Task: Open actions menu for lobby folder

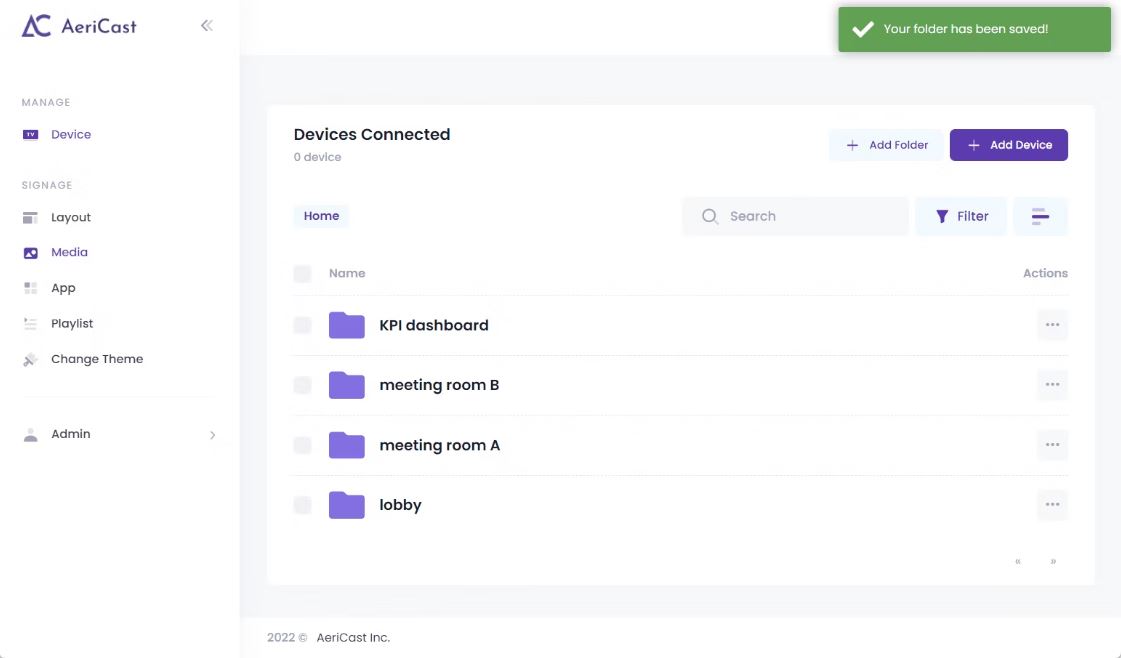Action: click(1052, 505)
